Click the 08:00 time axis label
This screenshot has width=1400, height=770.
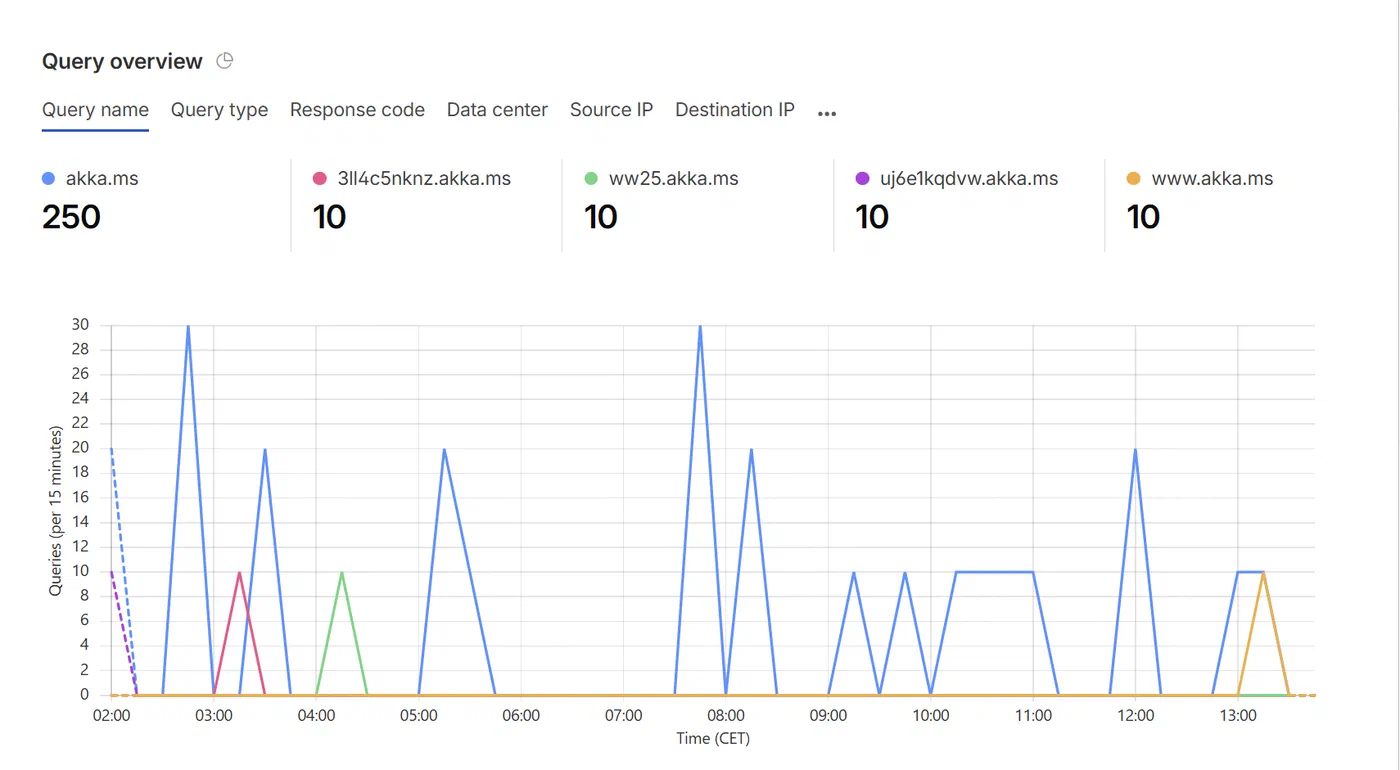point(726,716)
